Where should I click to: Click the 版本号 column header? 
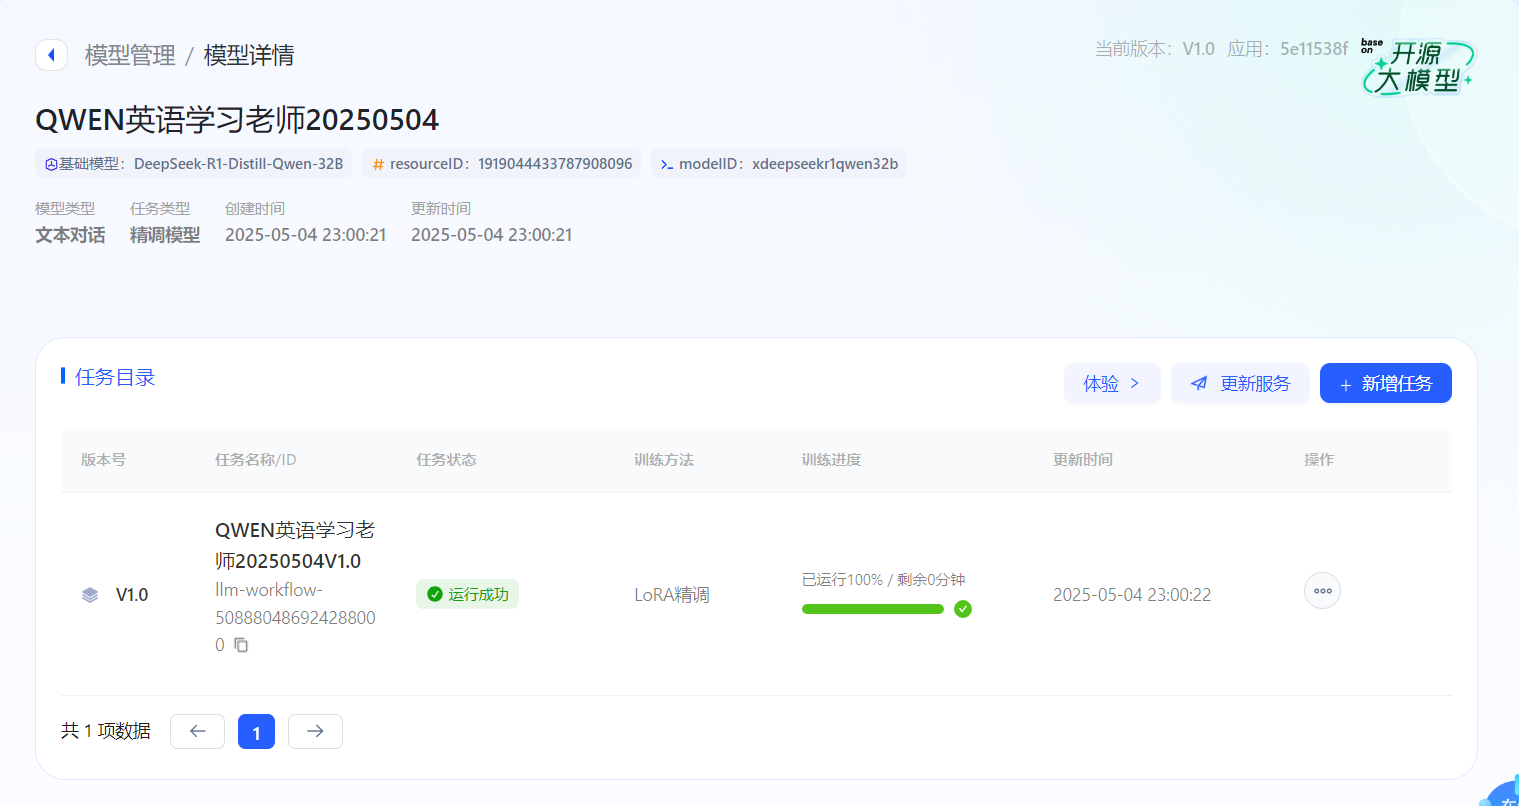click(103, 460)
